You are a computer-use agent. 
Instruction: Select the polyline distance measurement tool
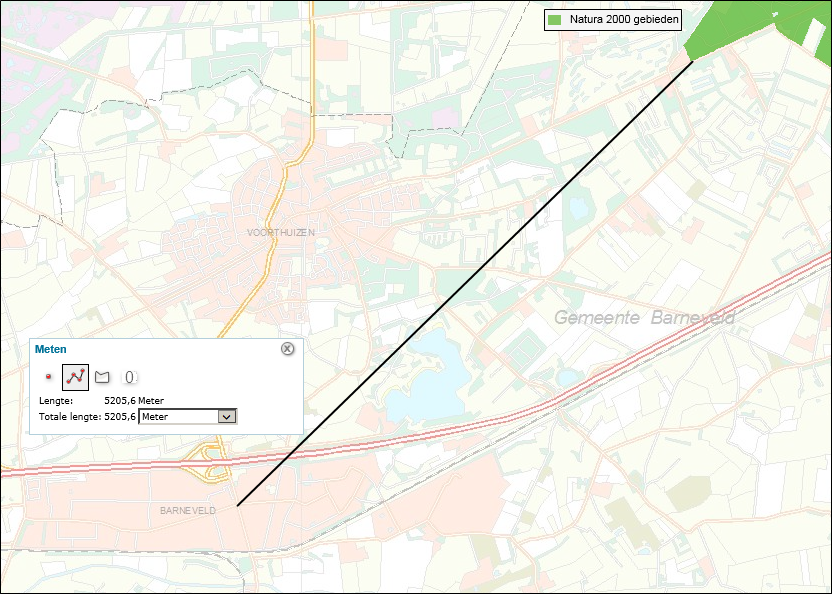pos(75,377)
